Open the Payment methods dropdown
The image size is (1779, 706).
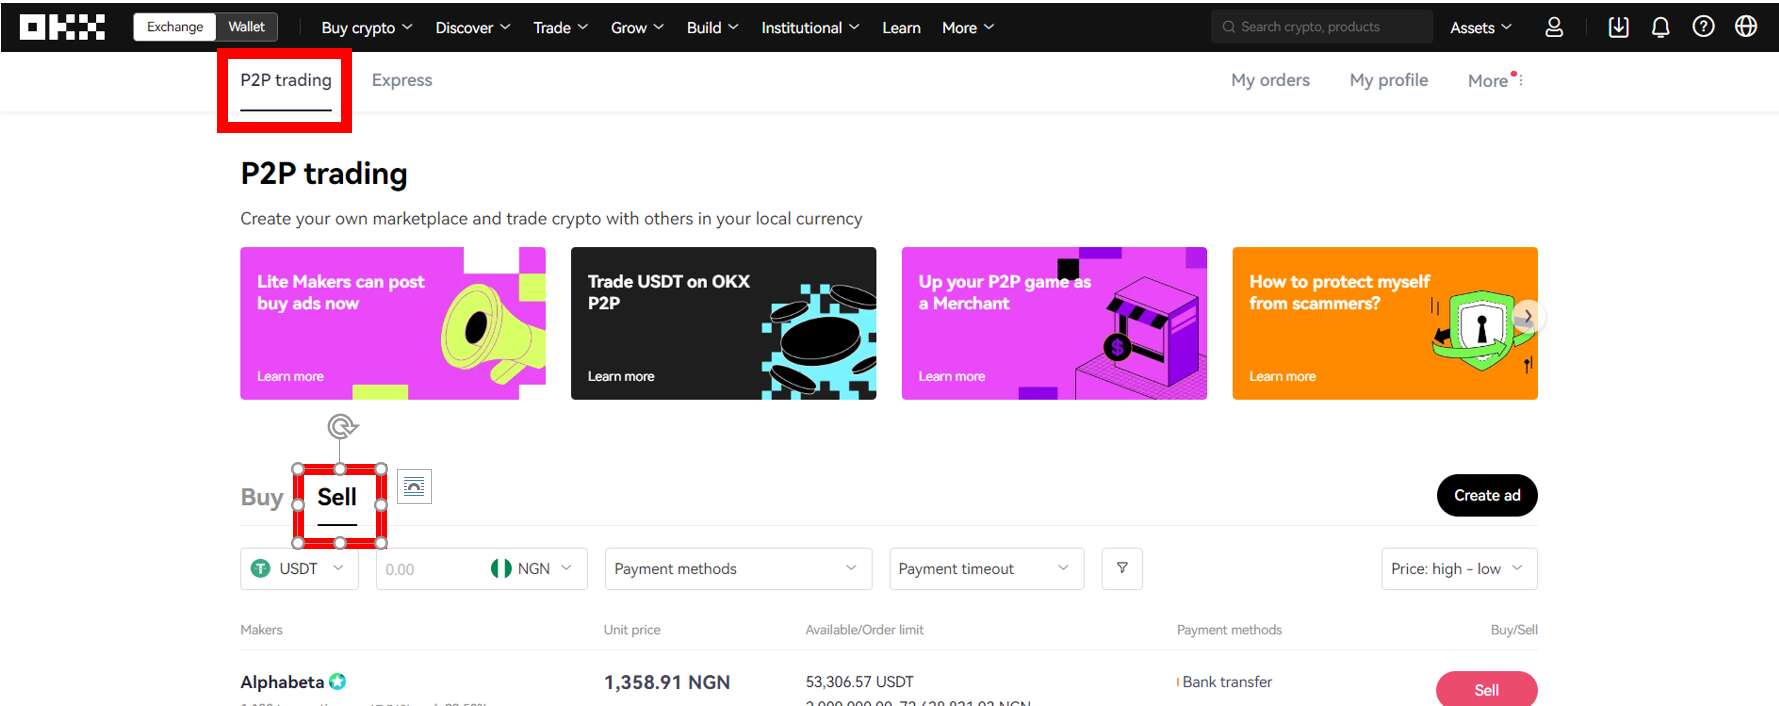(x=738, y=568)
